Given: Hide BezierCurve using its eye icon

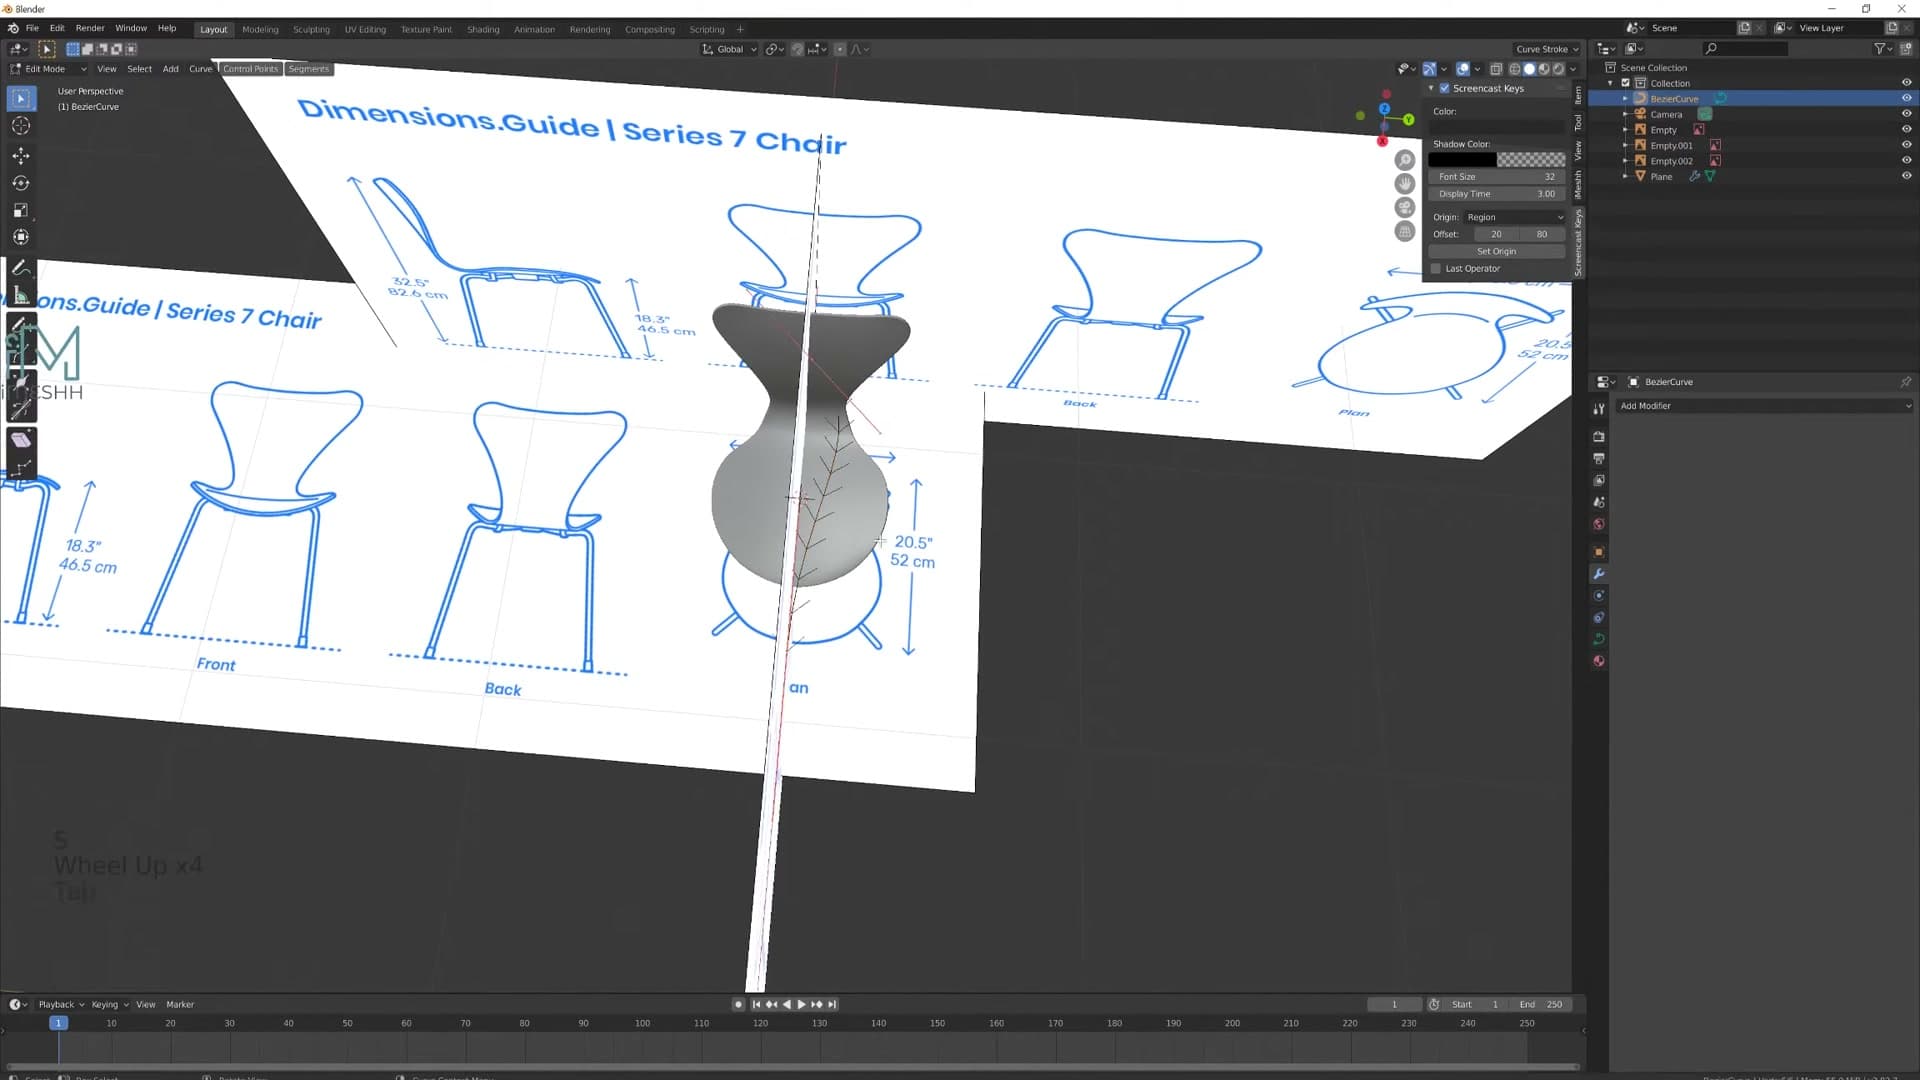Looking at the screenshot, I should pos(1906,98).
